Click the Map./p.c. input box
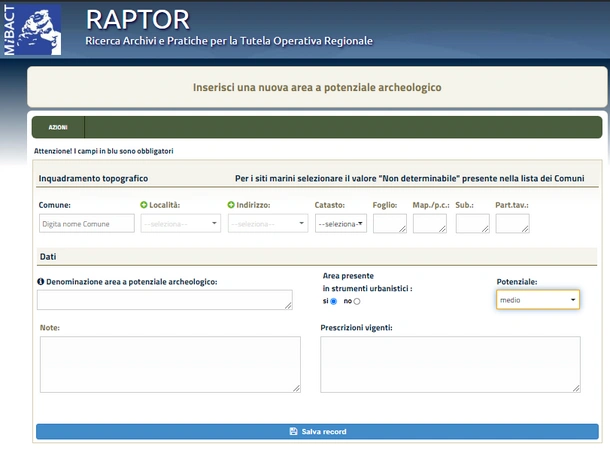The width and height of the screenshot is (610, 450). (429, 224)
